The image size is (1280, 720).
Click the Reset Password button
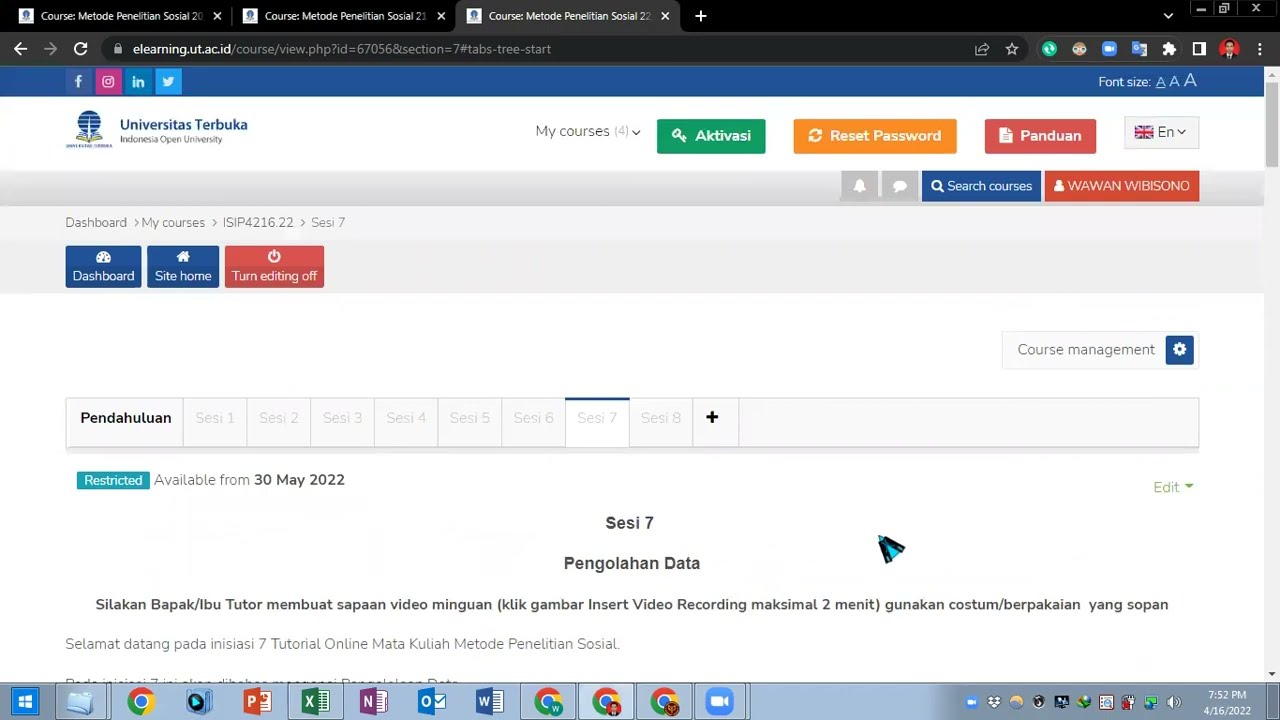pyautogui.click(x=875, y=136)
